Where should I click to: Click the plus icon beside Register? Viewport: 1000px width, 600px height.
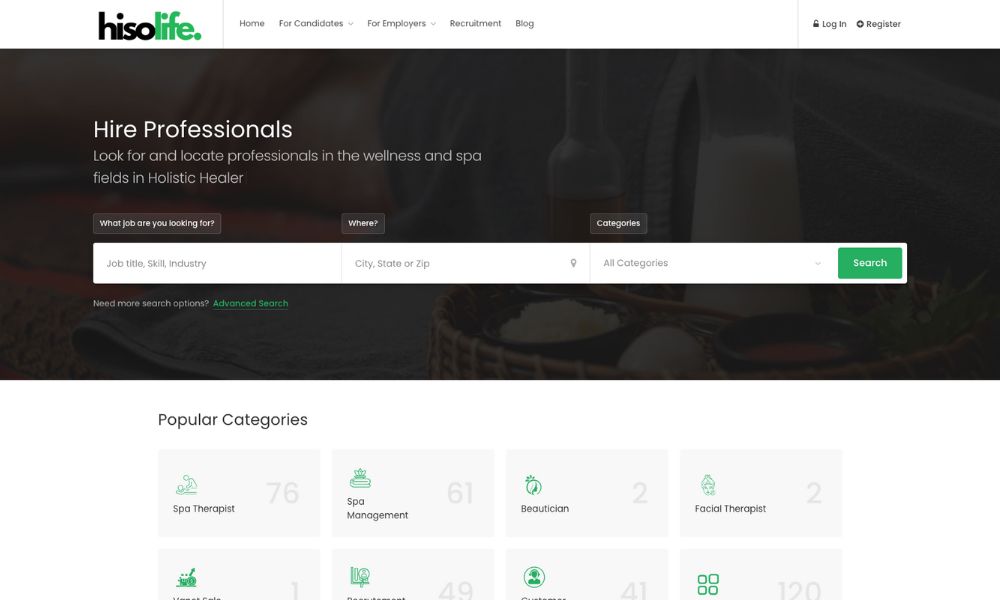coord(860,24)
